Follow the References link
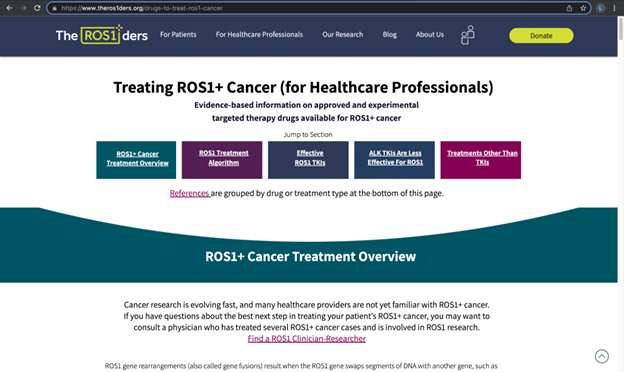 pyautogui.click(x=189, y=193)
